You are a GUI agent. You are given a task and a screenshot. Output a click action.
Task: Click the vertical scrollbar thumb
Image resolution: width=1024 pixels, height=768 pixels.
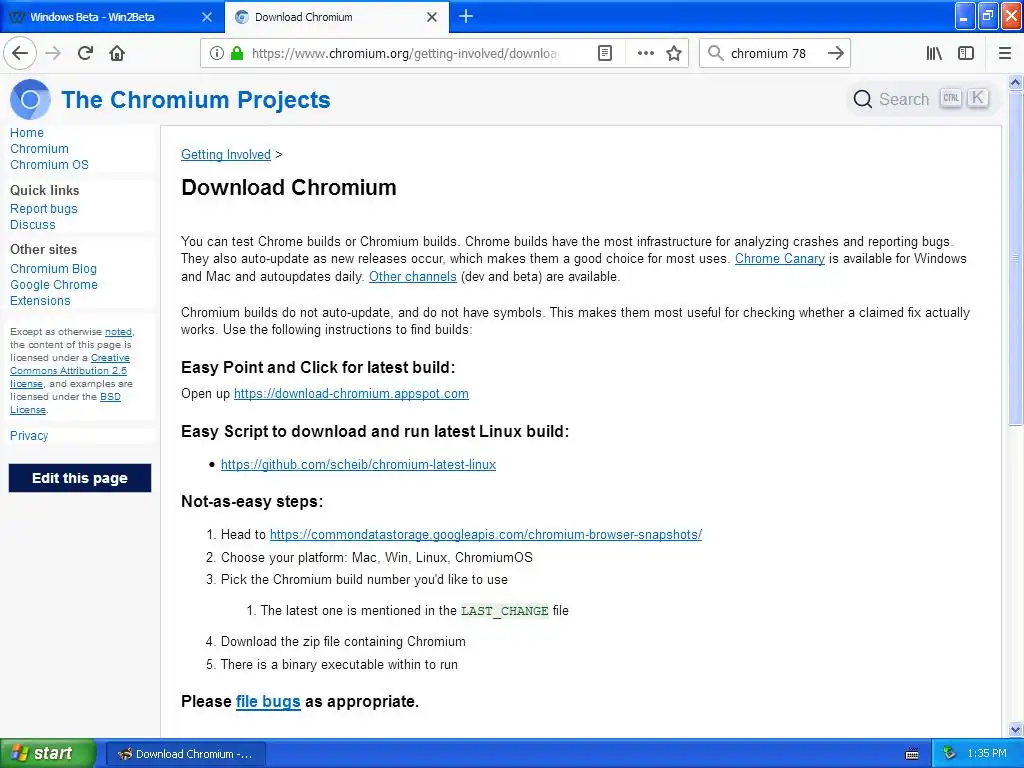click(x=1015, y=259)
